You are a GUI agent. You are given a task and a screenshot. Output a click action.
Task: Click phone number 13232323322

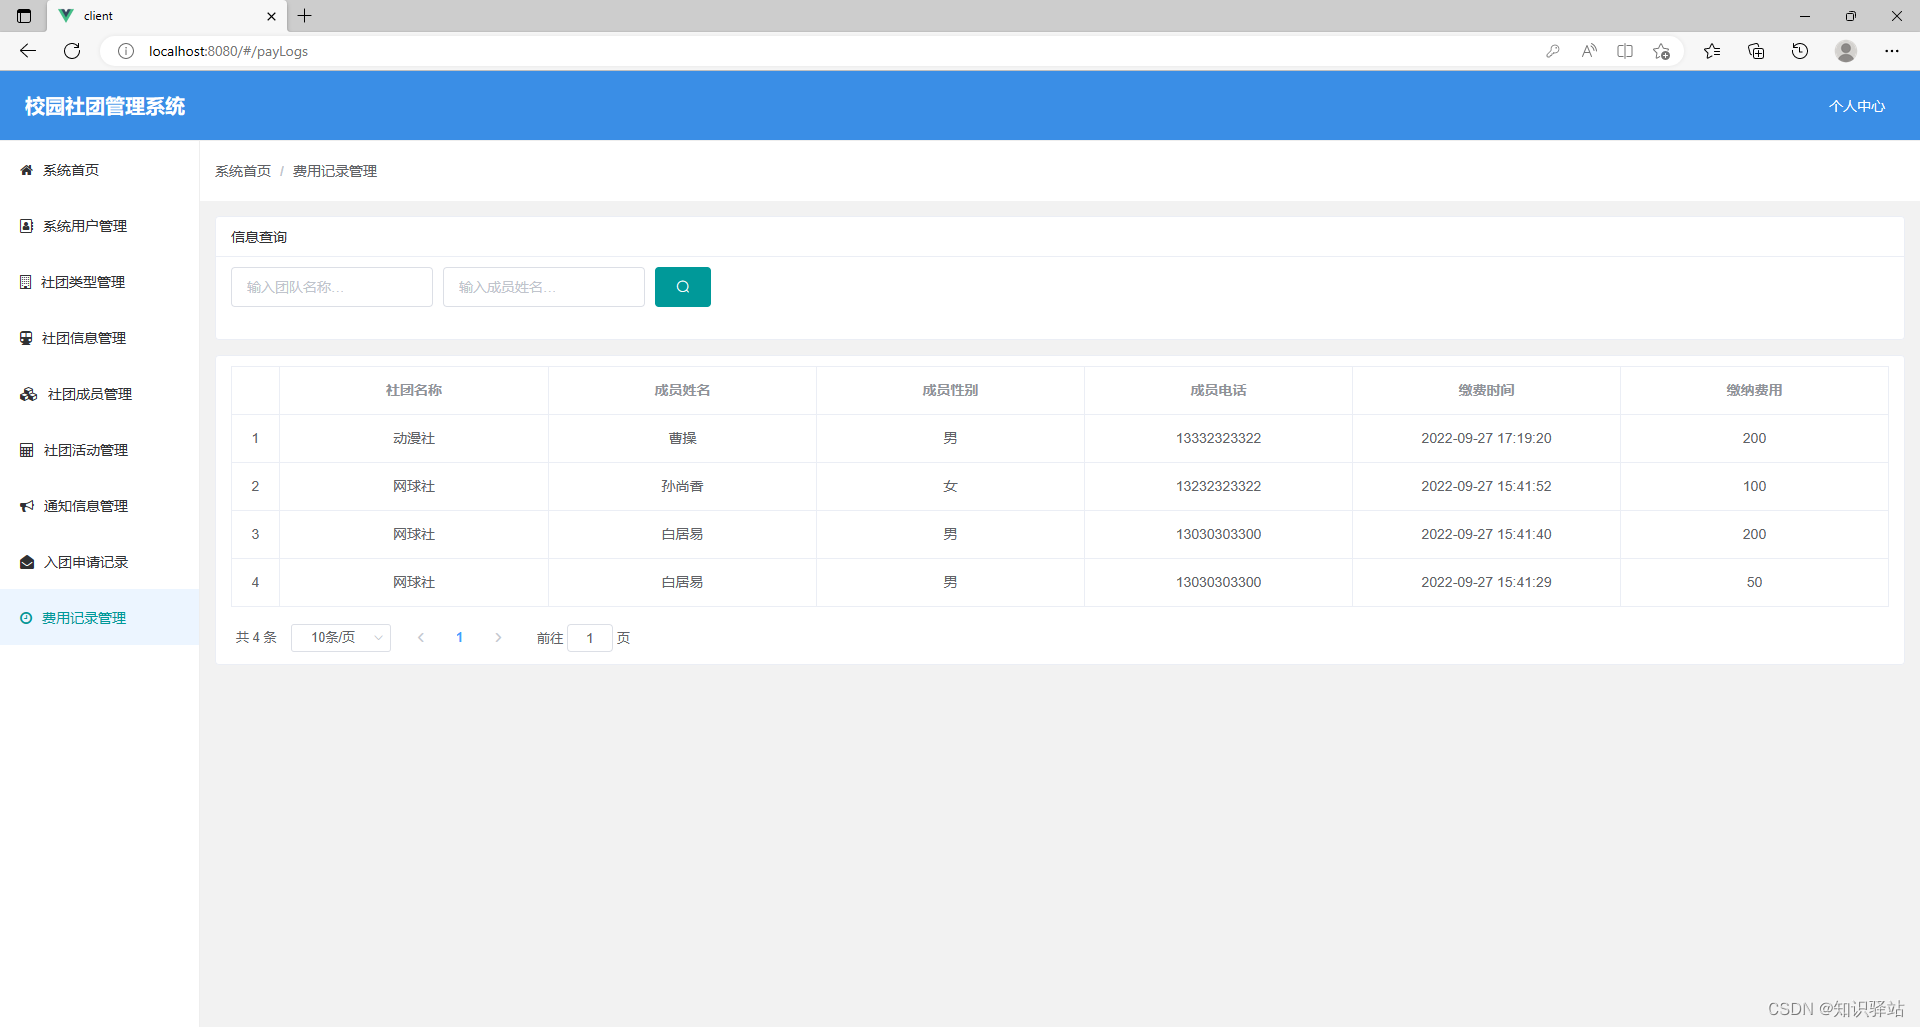tap(1218, 486)
